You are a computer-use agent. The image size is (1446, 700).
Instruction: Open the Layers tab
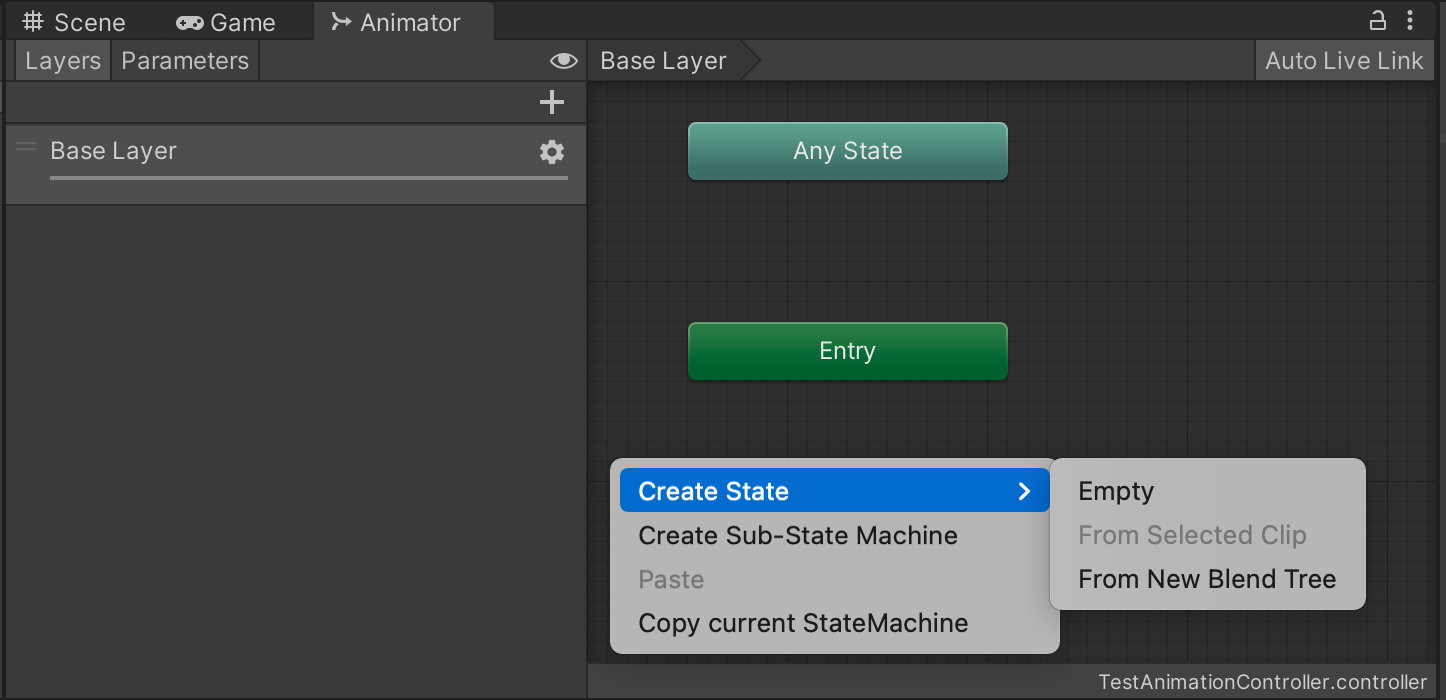[63, 61]
